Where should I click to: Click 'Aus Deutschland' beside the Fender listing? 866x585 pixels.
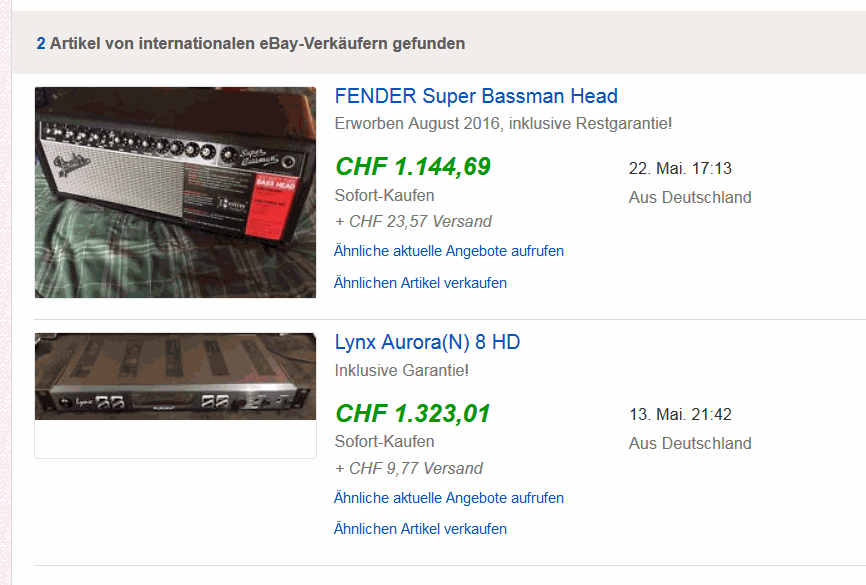690,197
